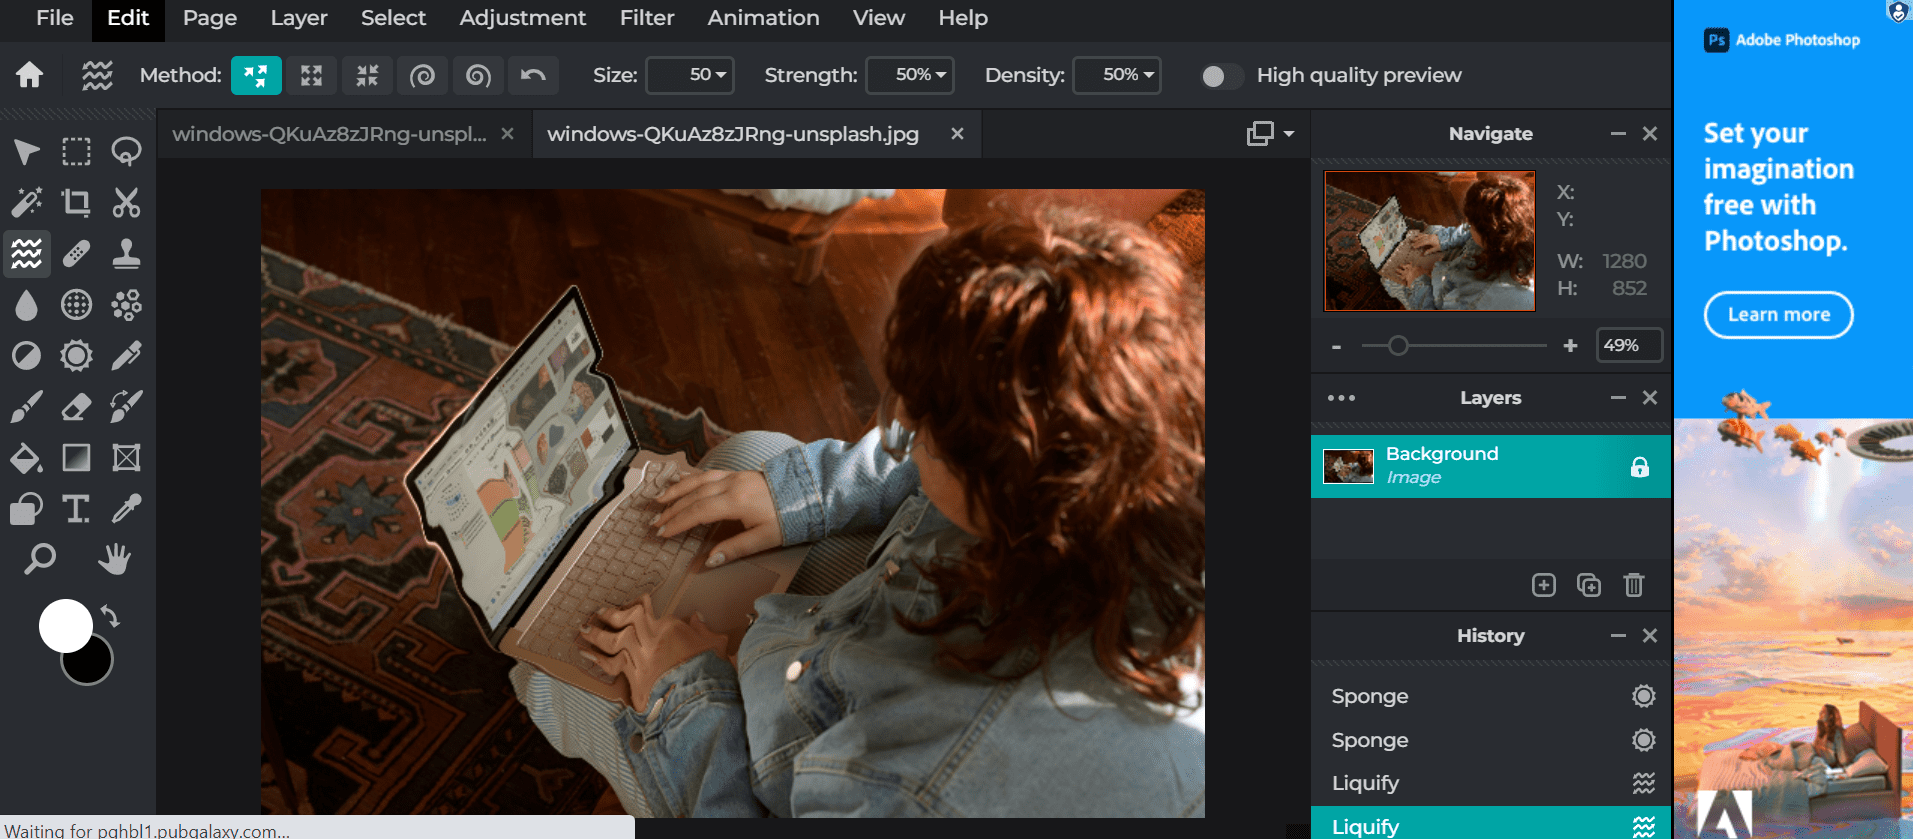The image size is (1913, 839).
Task: Choose the Swirl right liquify method
Action: point(423,75)
